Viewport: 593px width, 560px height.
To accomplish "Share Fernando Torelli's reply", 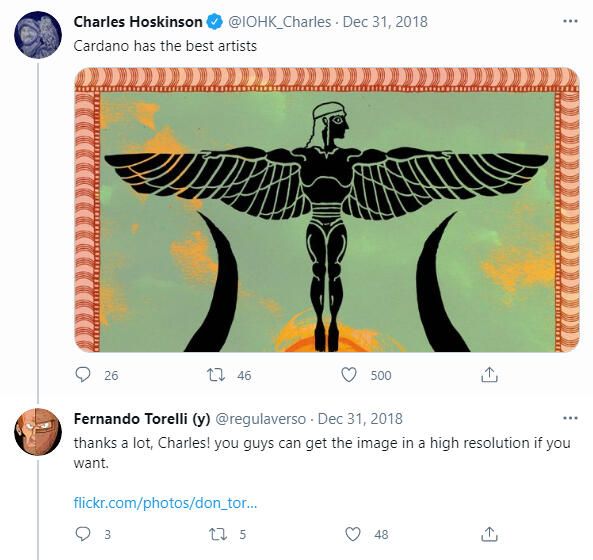I will [489, 534].
